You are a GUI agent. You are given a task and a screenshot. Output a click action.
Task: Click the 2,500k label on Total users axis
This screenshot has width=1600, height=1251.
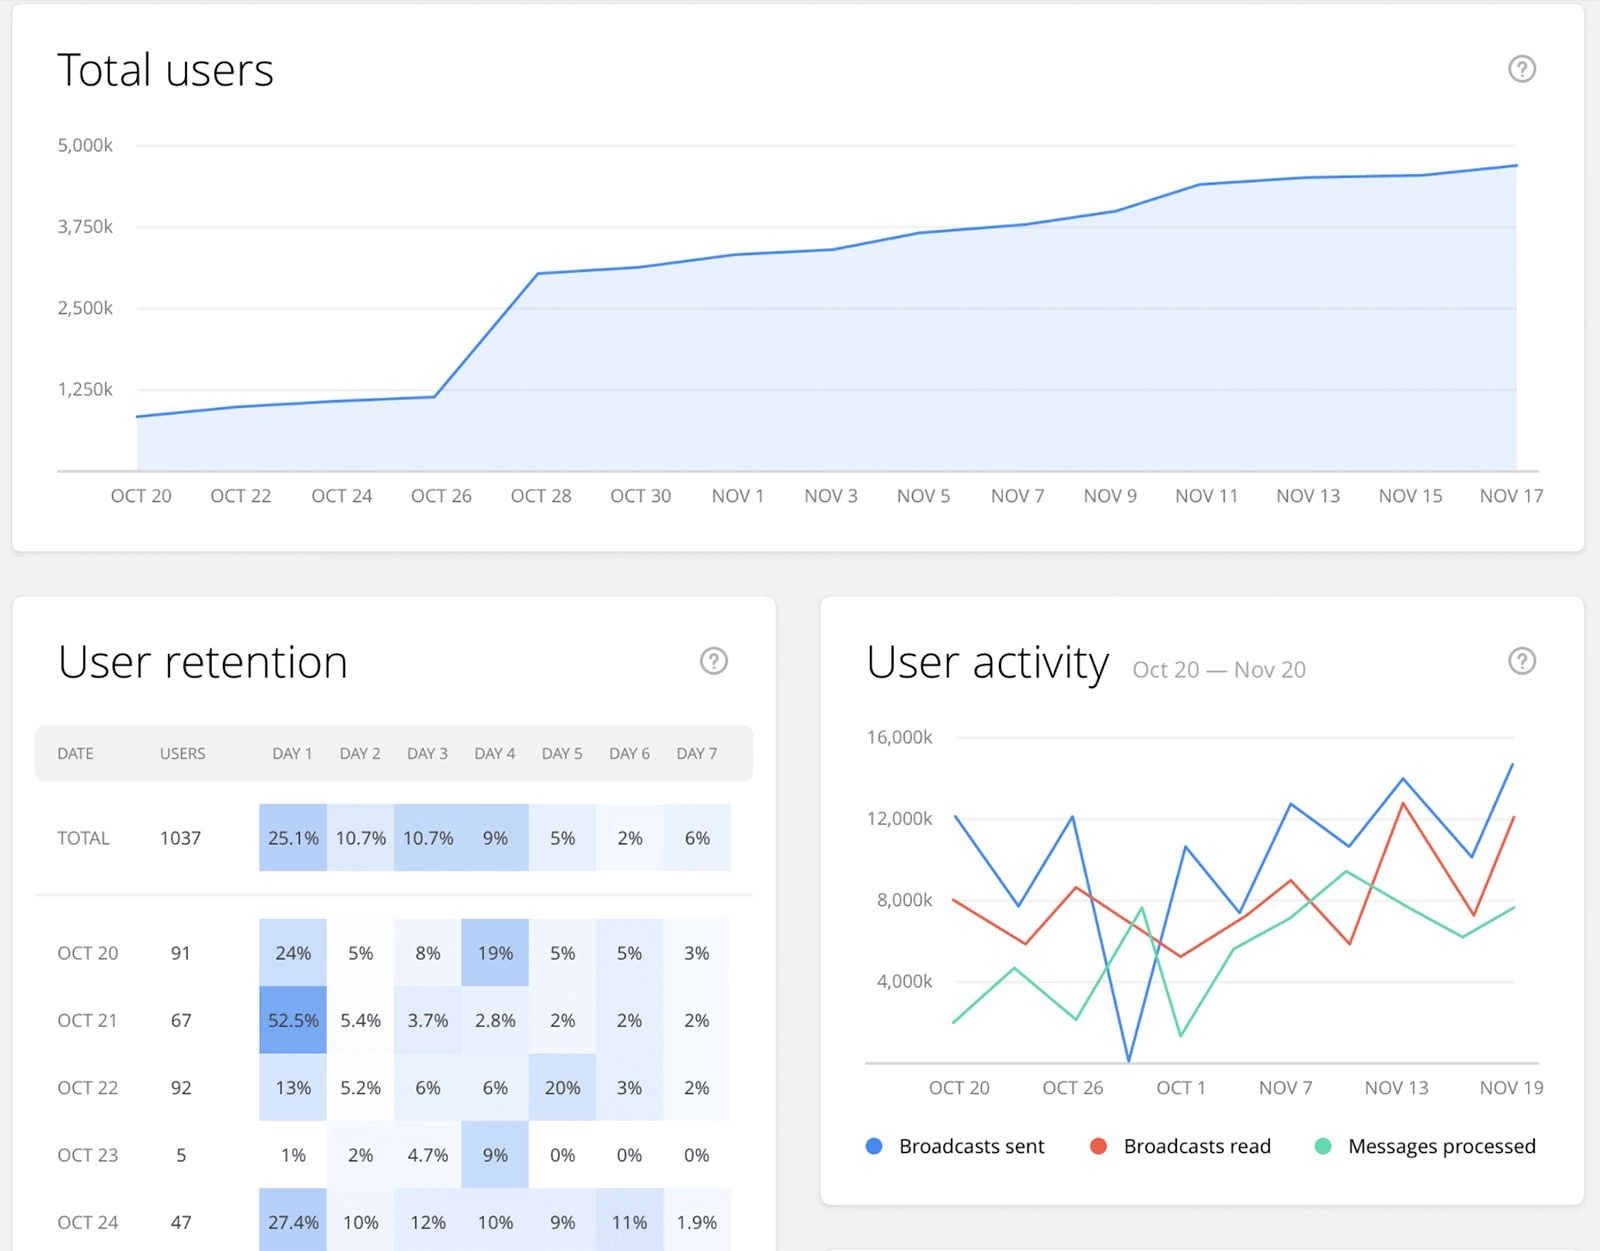85,308
